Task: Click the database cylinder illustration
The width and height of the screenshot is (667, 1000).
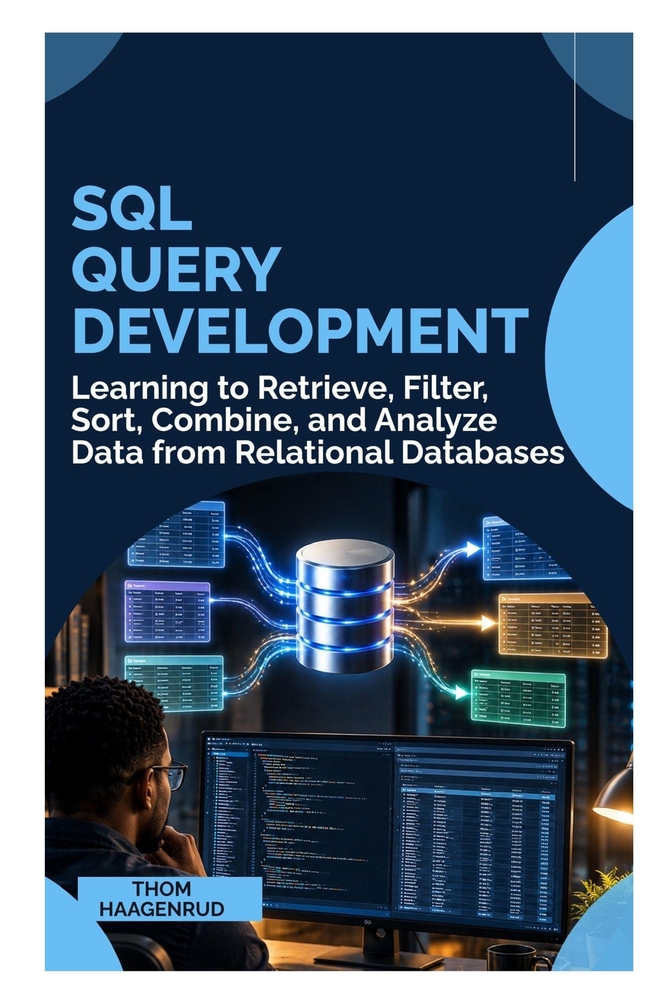Action: [345, 605]
